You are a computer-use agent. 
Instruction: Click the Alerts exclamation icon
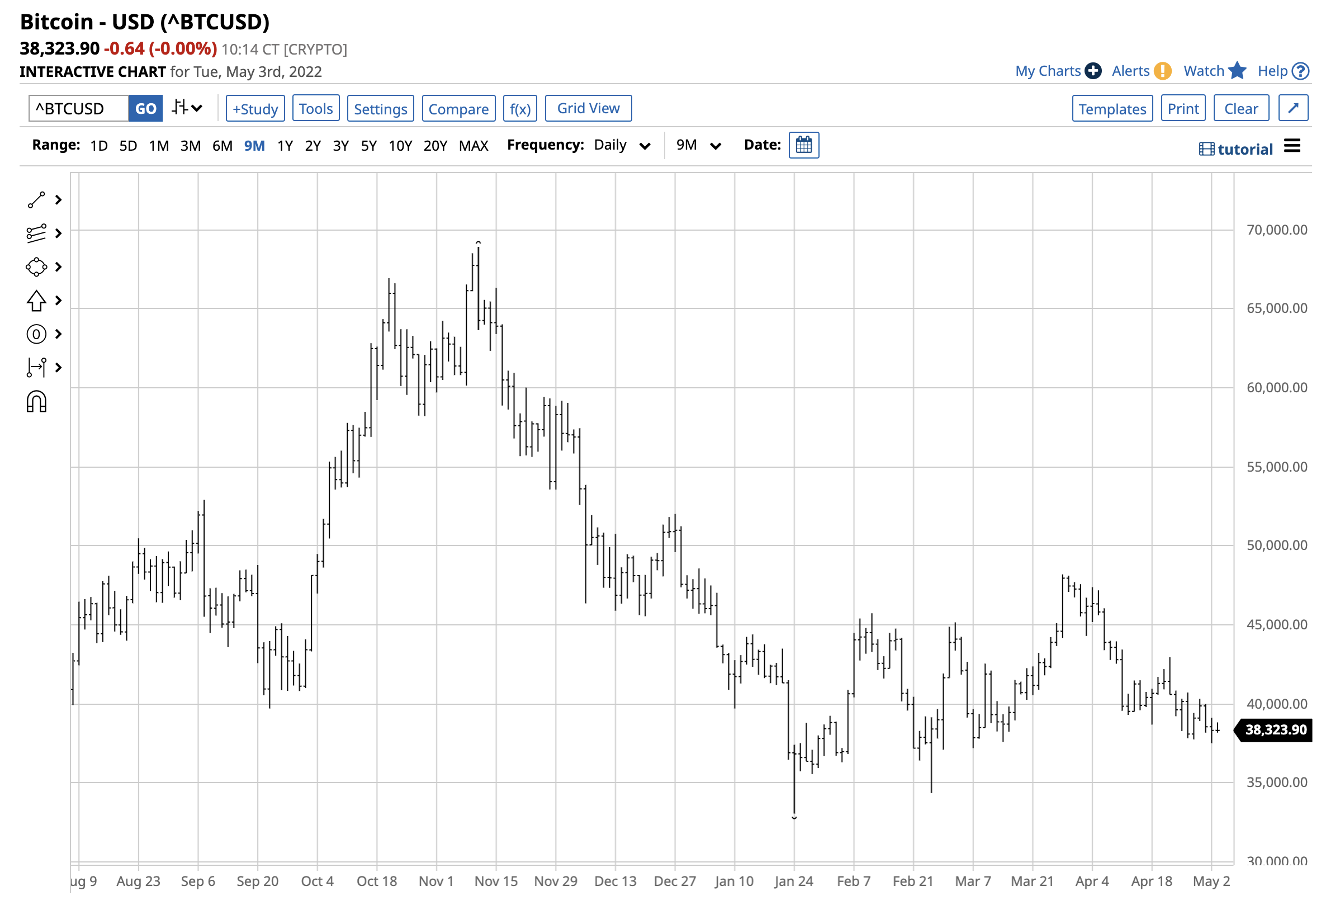1162,71
